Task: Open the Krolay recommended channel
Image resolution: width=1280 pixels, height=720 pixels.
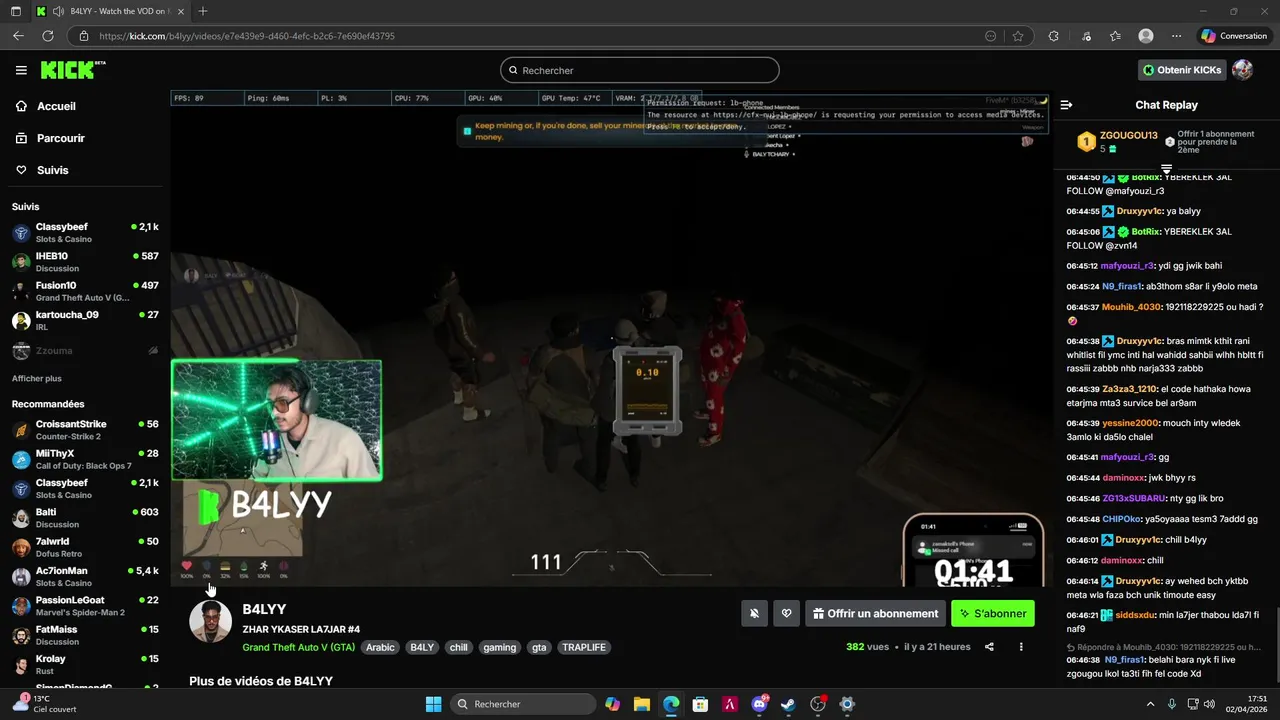Action: point(85,665)
